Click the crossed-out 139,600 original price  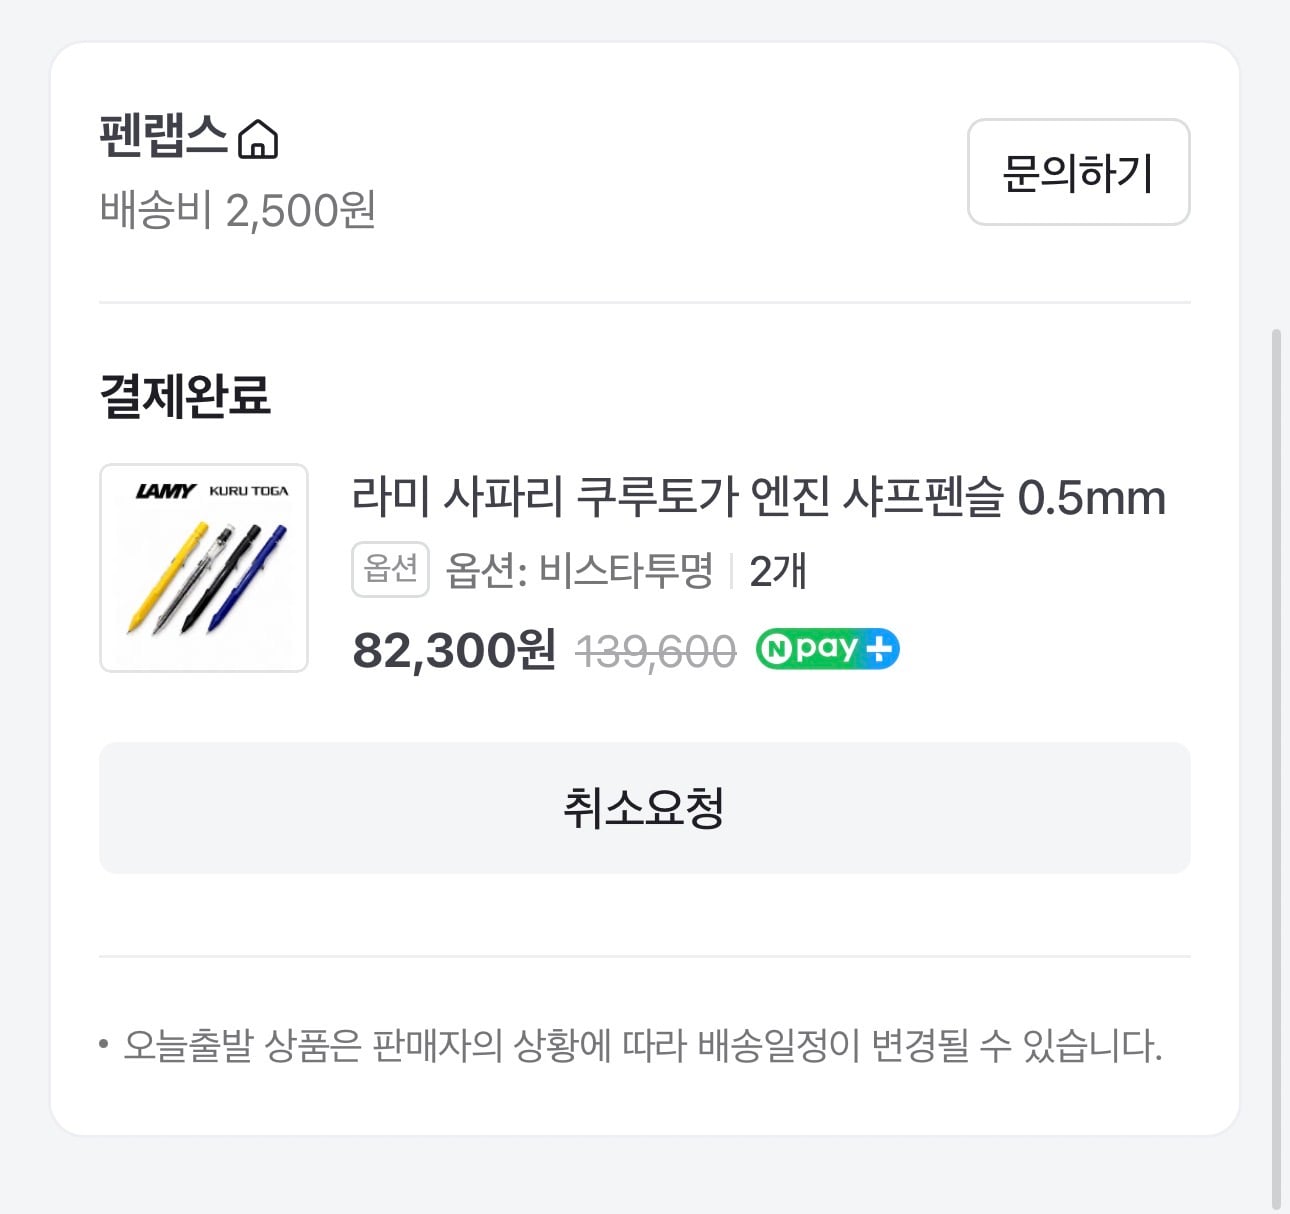point(656,652)
